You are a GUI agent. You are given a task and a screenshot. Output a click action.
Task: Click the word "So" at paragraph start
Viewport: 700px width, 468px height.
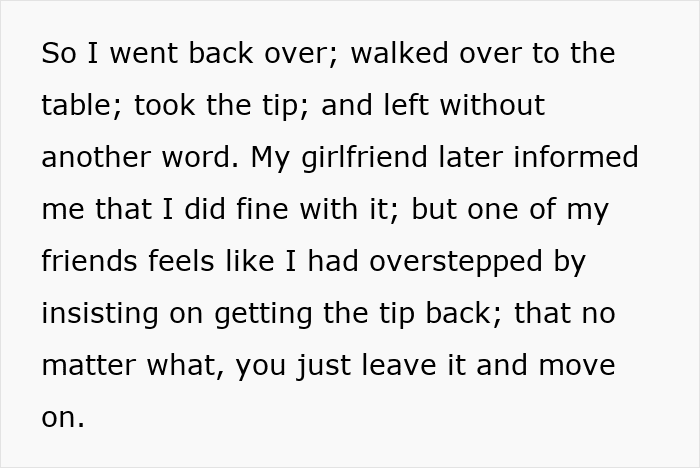(58, 53)
